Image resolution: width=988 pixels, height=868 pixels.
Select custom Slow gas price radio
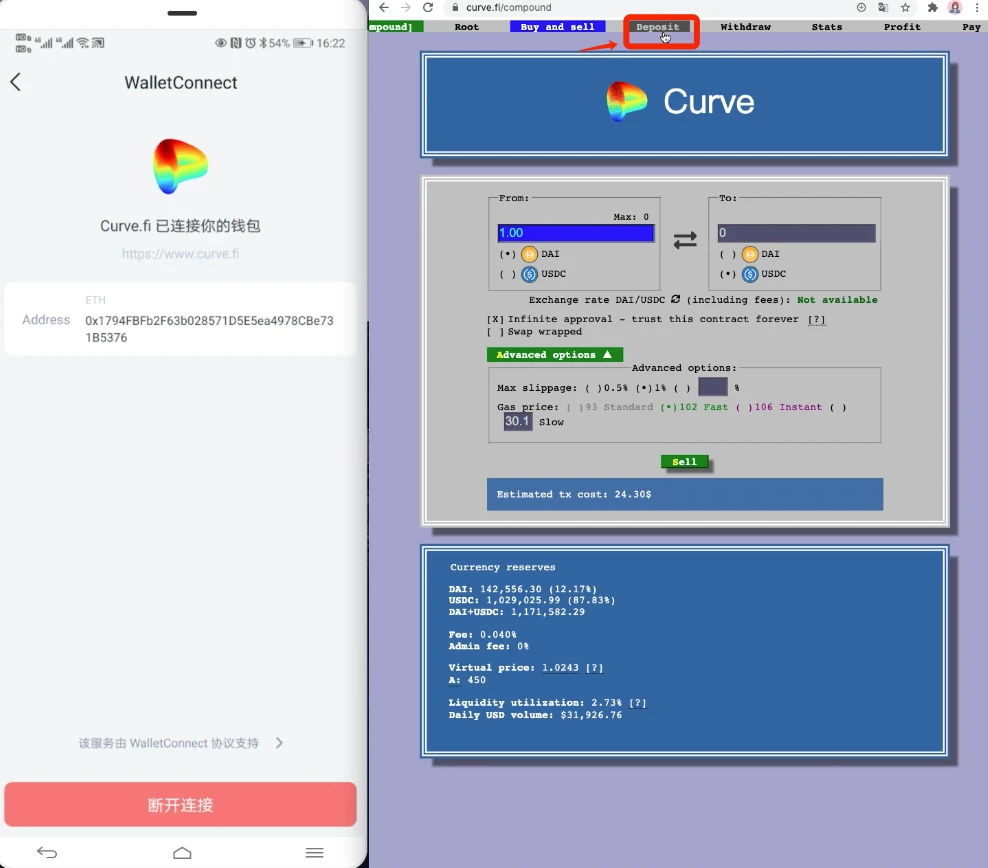click(838, 408)
